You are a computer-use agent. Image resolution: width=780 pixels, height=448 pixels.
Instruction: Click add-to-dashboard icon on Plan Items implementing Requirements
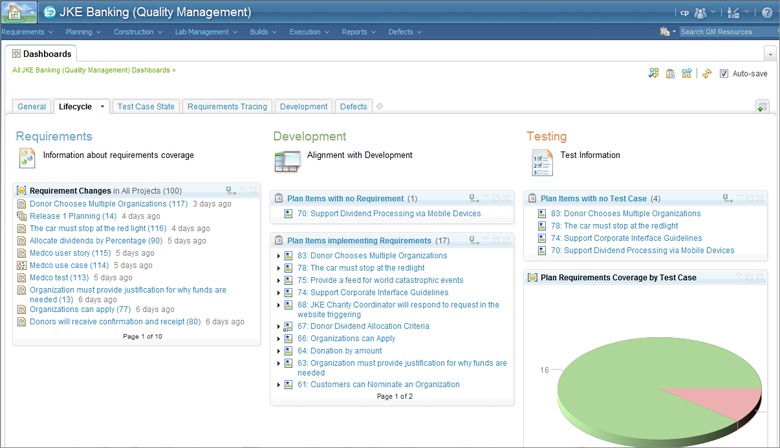[x=474, y=240]
